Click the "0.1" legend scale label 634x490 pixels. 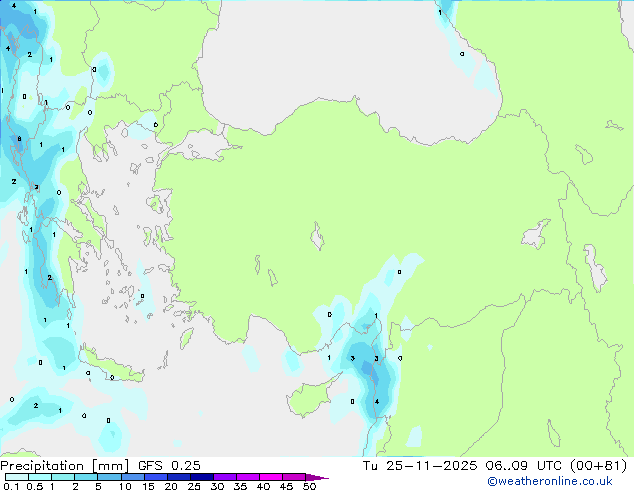click(x=11, y=486)
